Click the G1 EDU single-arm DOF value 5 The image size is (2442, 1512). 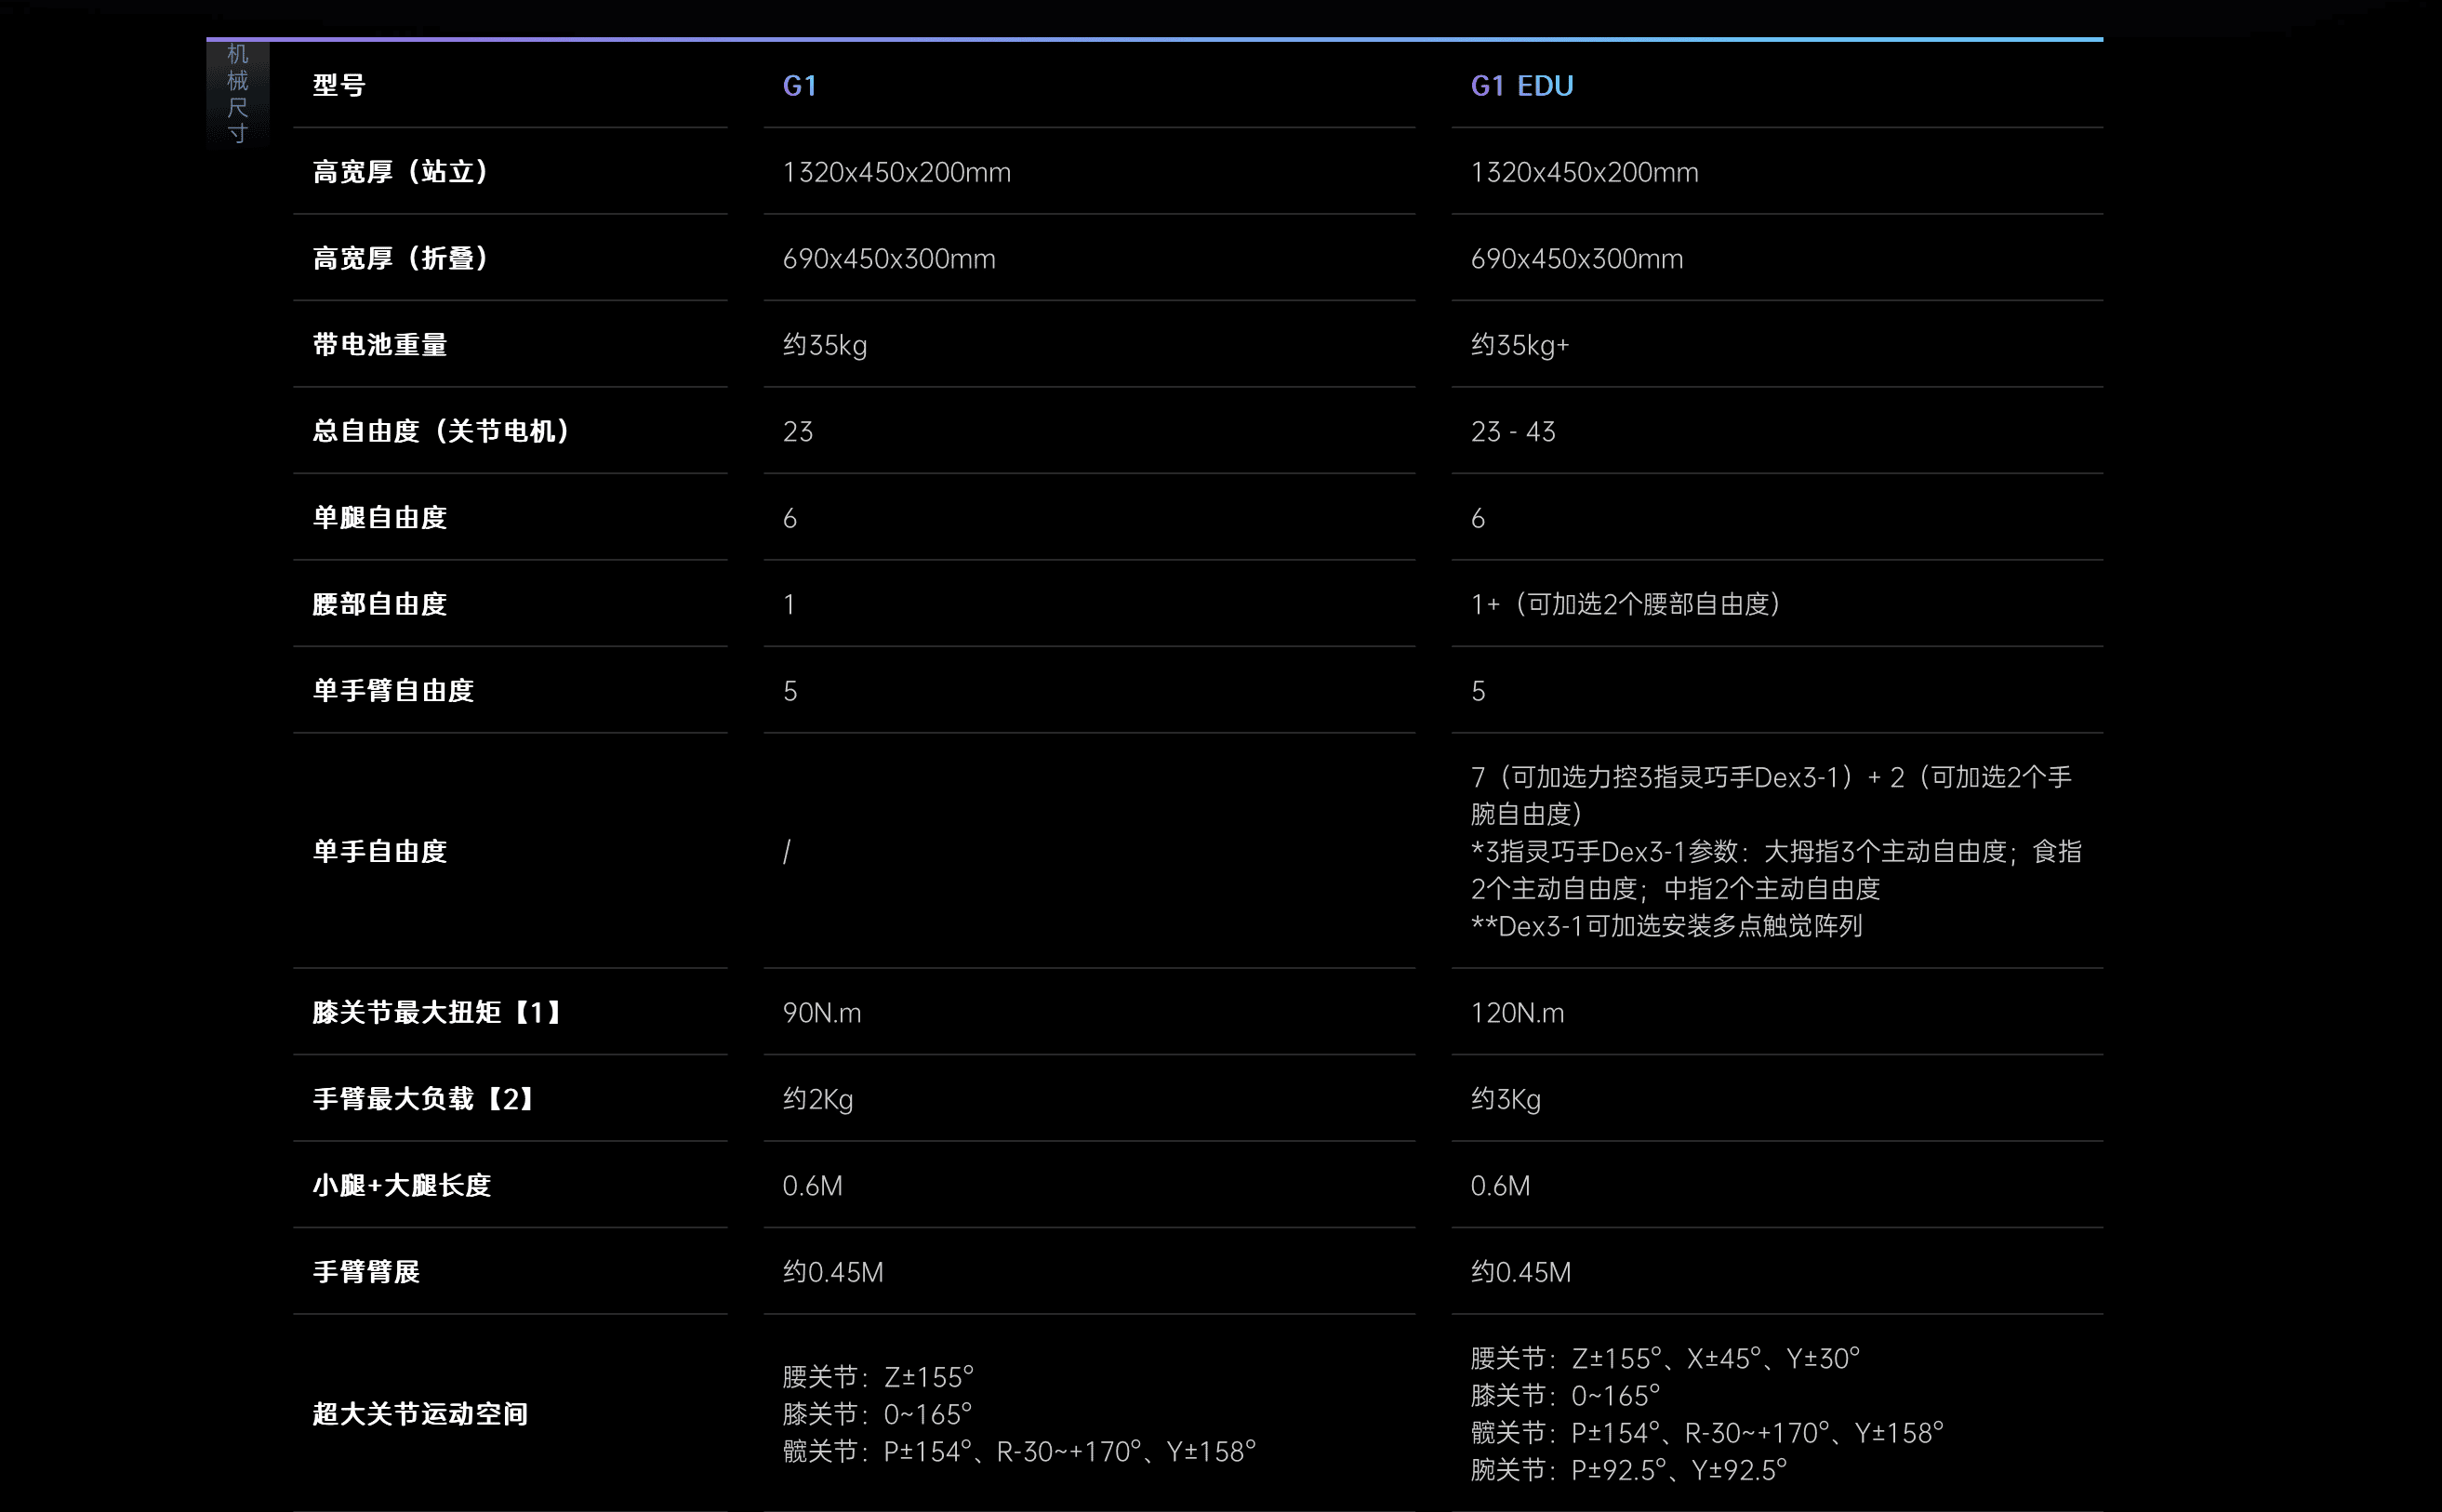1477,691
